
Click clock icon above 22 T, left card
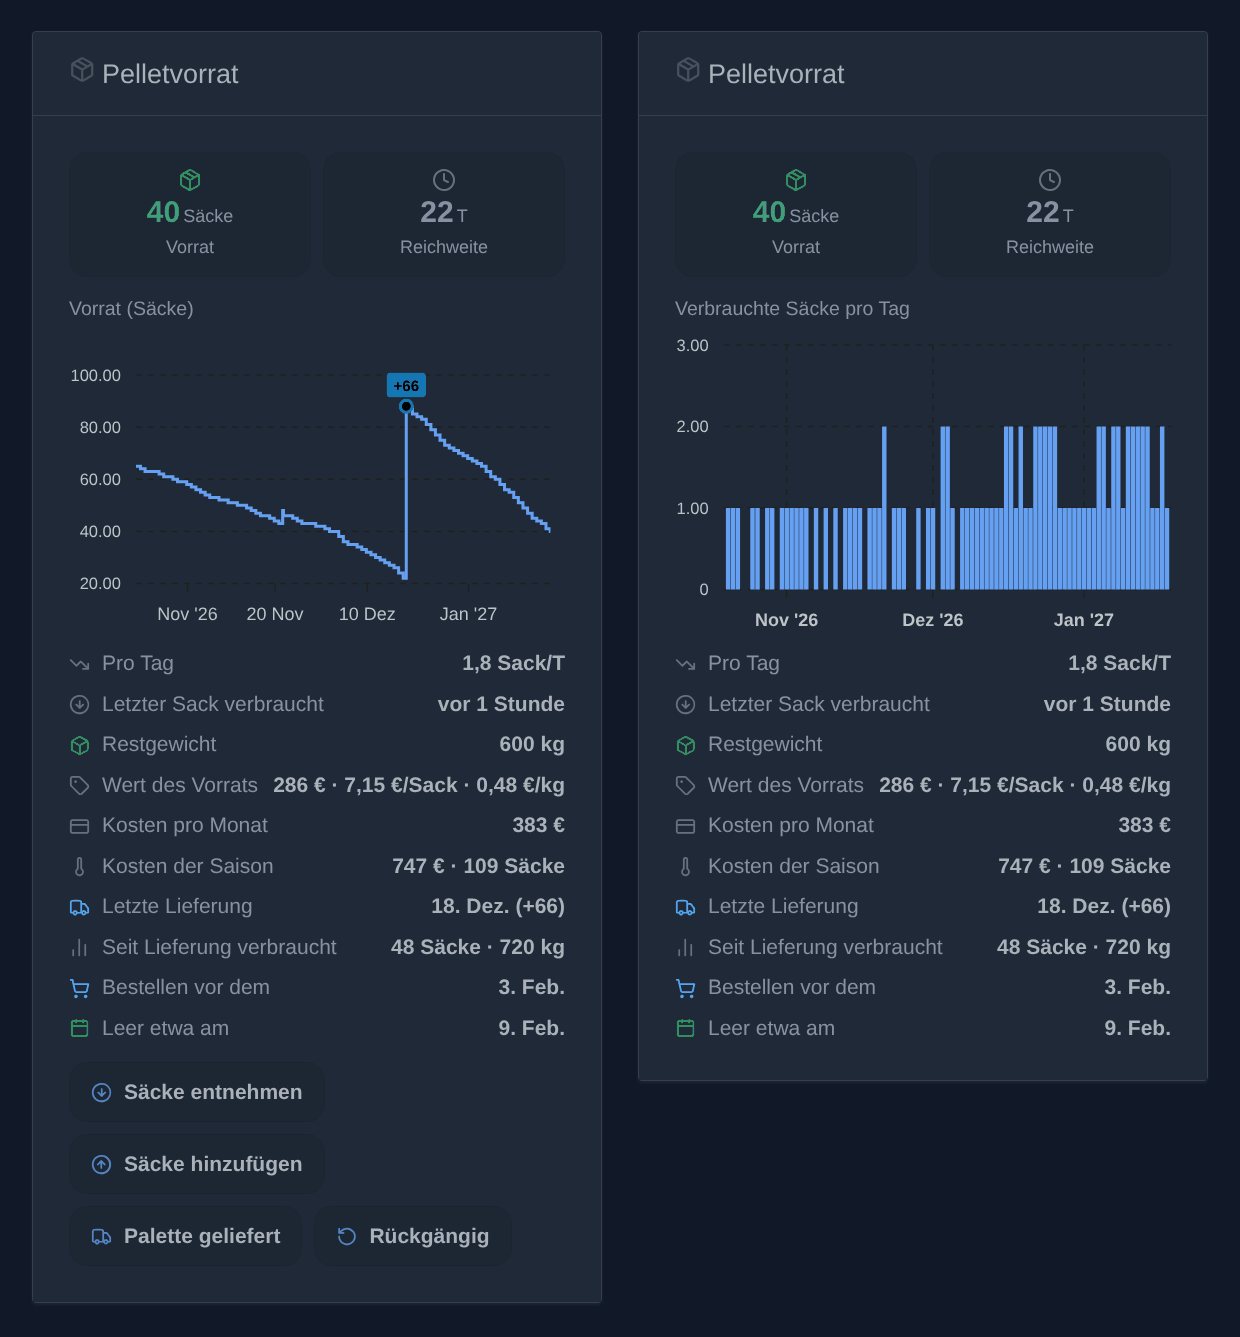444,180
